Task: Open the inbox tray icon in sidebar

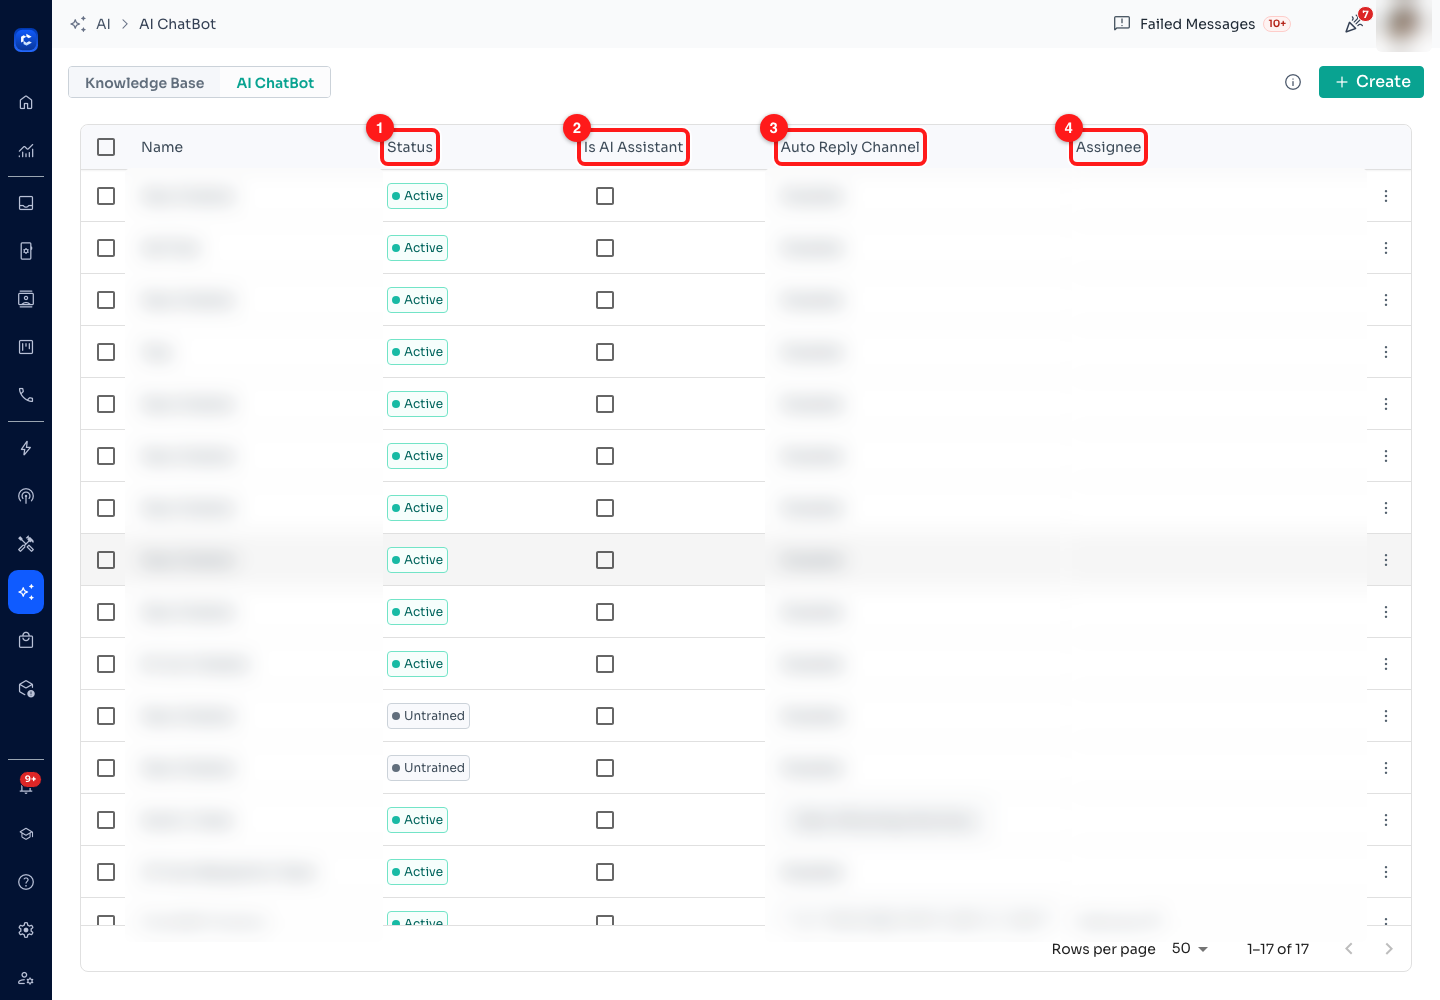Action: pos(26,203)
